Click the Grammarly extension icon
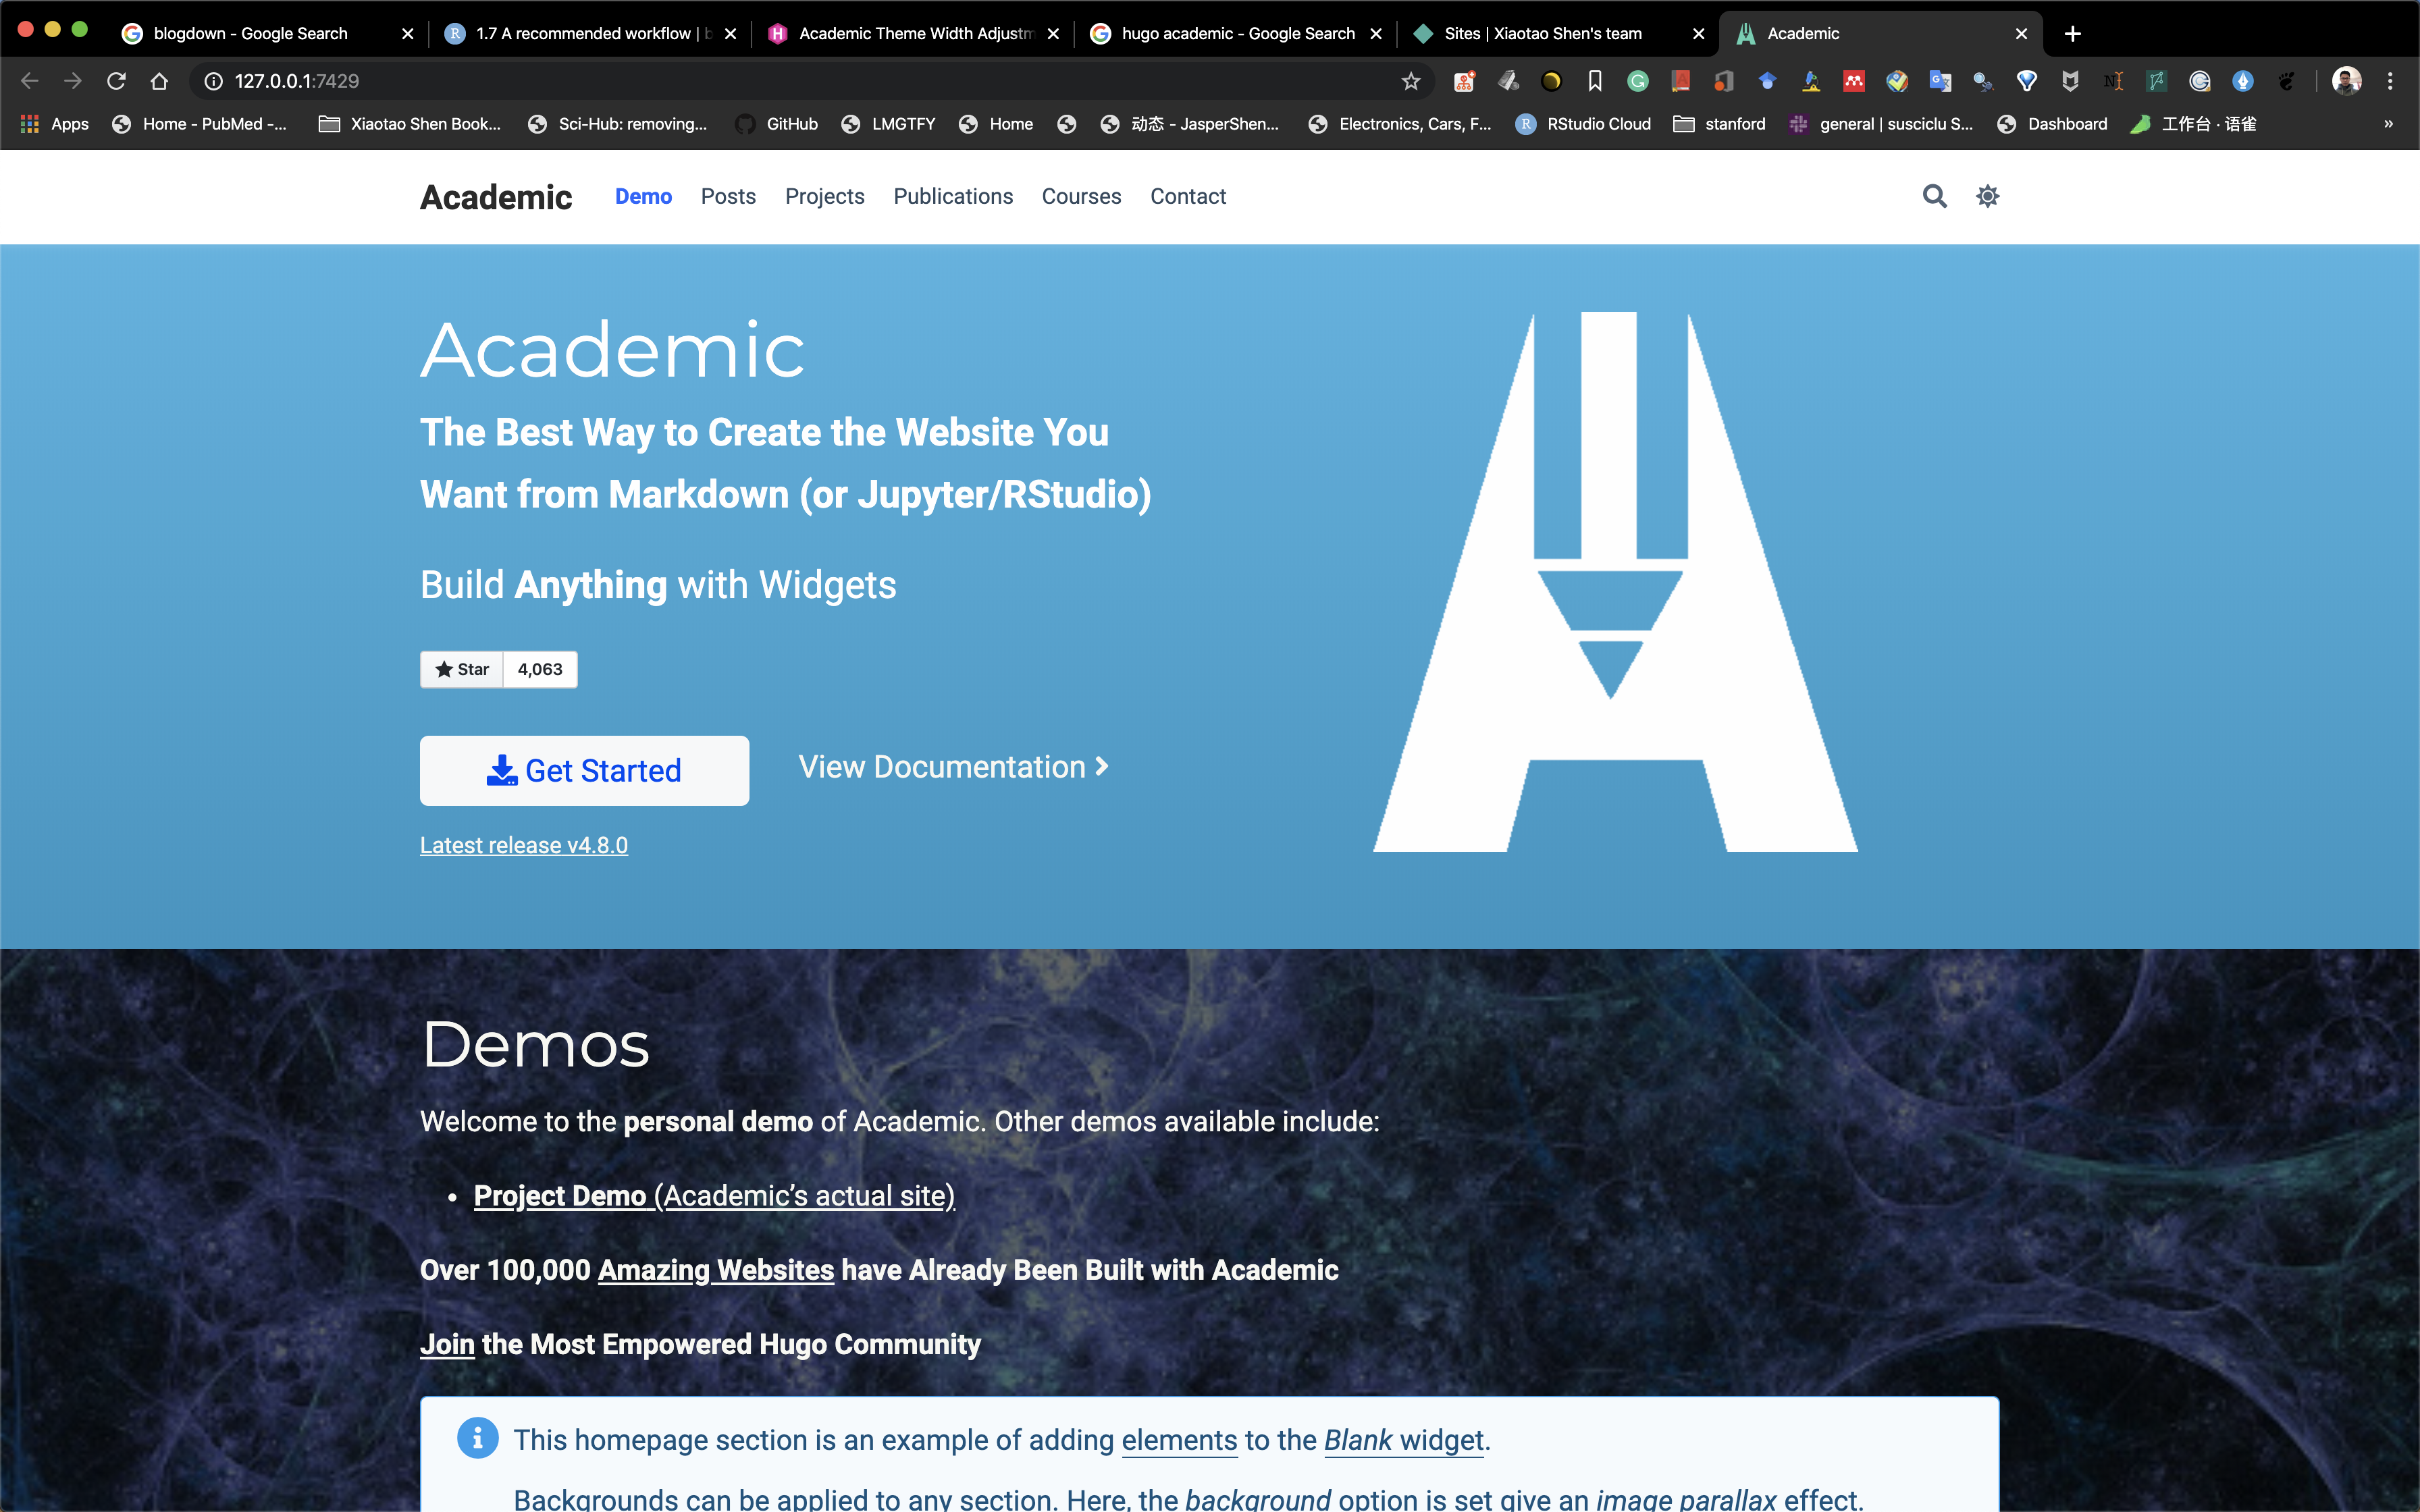 pos(1637,81)
